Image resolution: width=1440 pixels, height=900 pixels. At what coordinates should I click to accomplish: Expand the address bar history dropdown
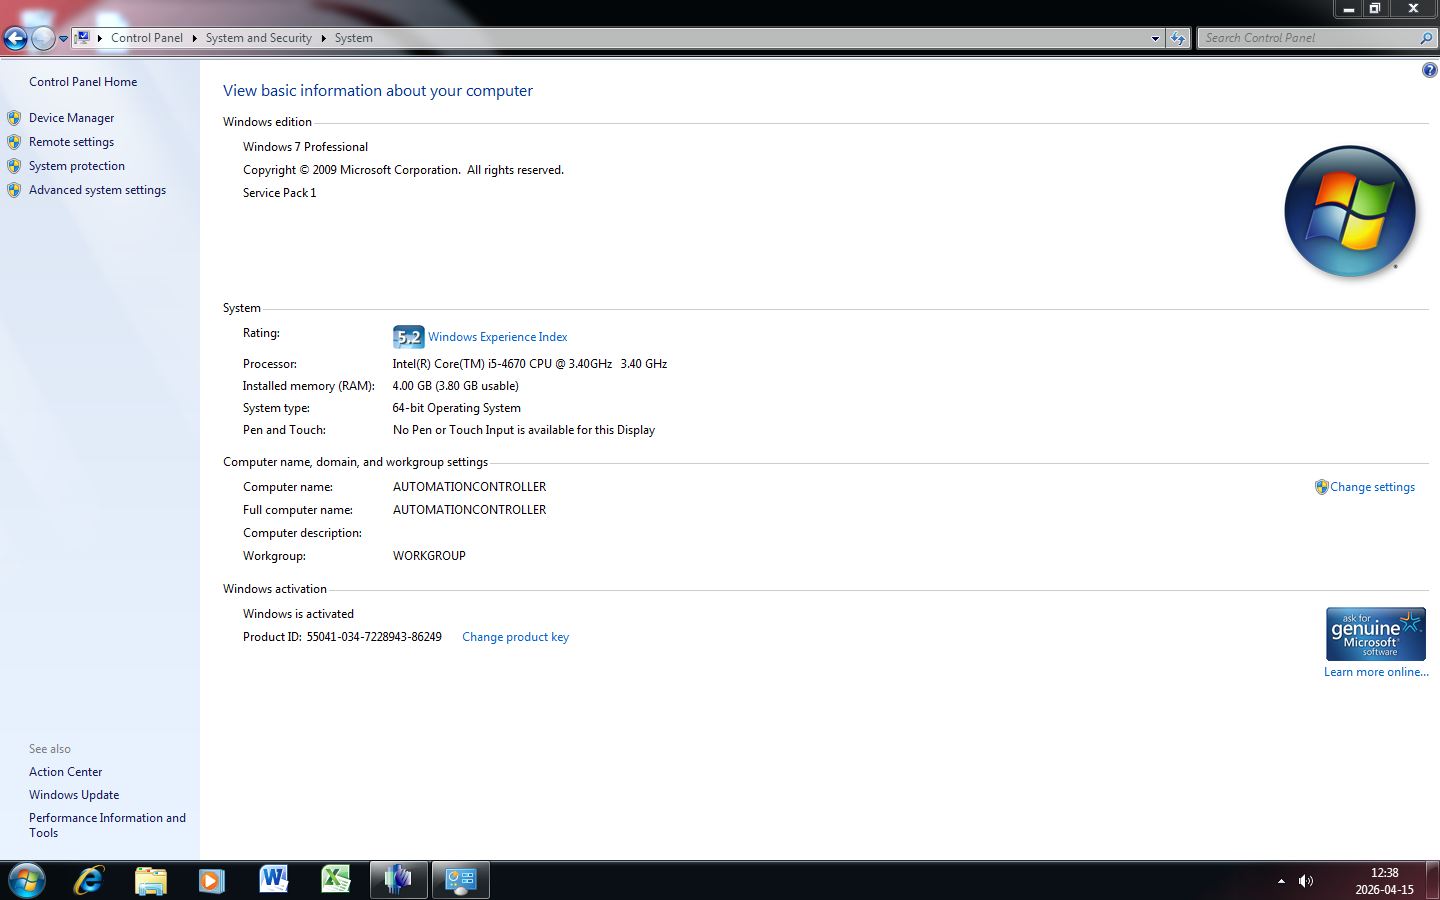[1155, 39]
